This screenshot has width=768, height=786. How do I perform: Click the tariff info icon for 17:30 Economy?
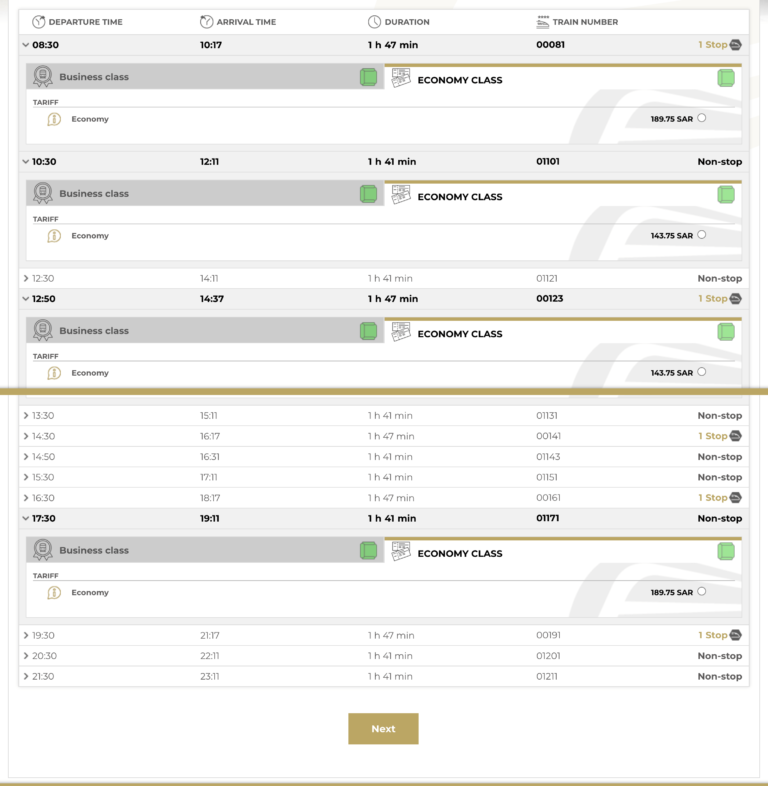point(54,593)
